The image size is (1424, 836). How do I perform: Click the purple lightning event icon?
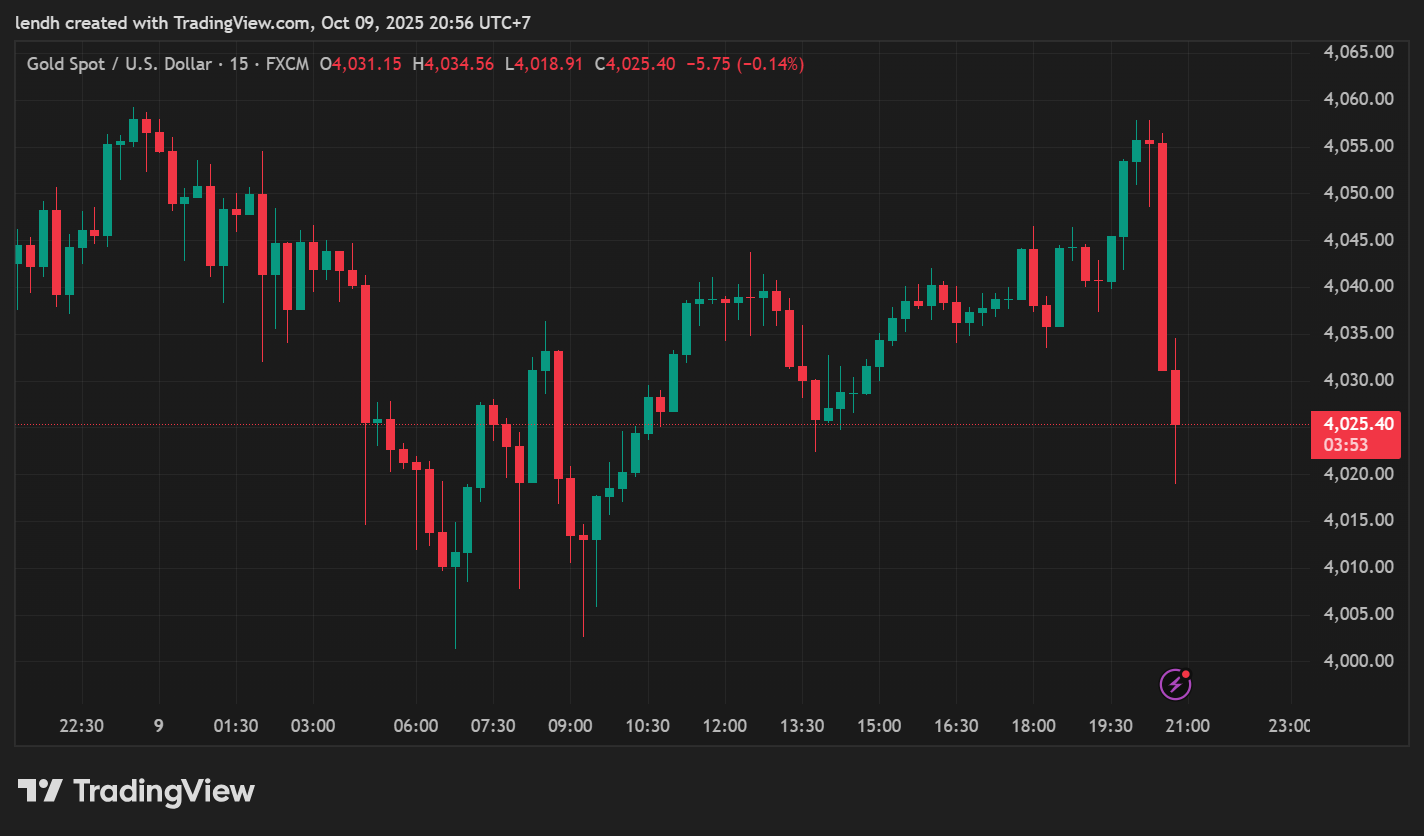[x=1175, y=684]
